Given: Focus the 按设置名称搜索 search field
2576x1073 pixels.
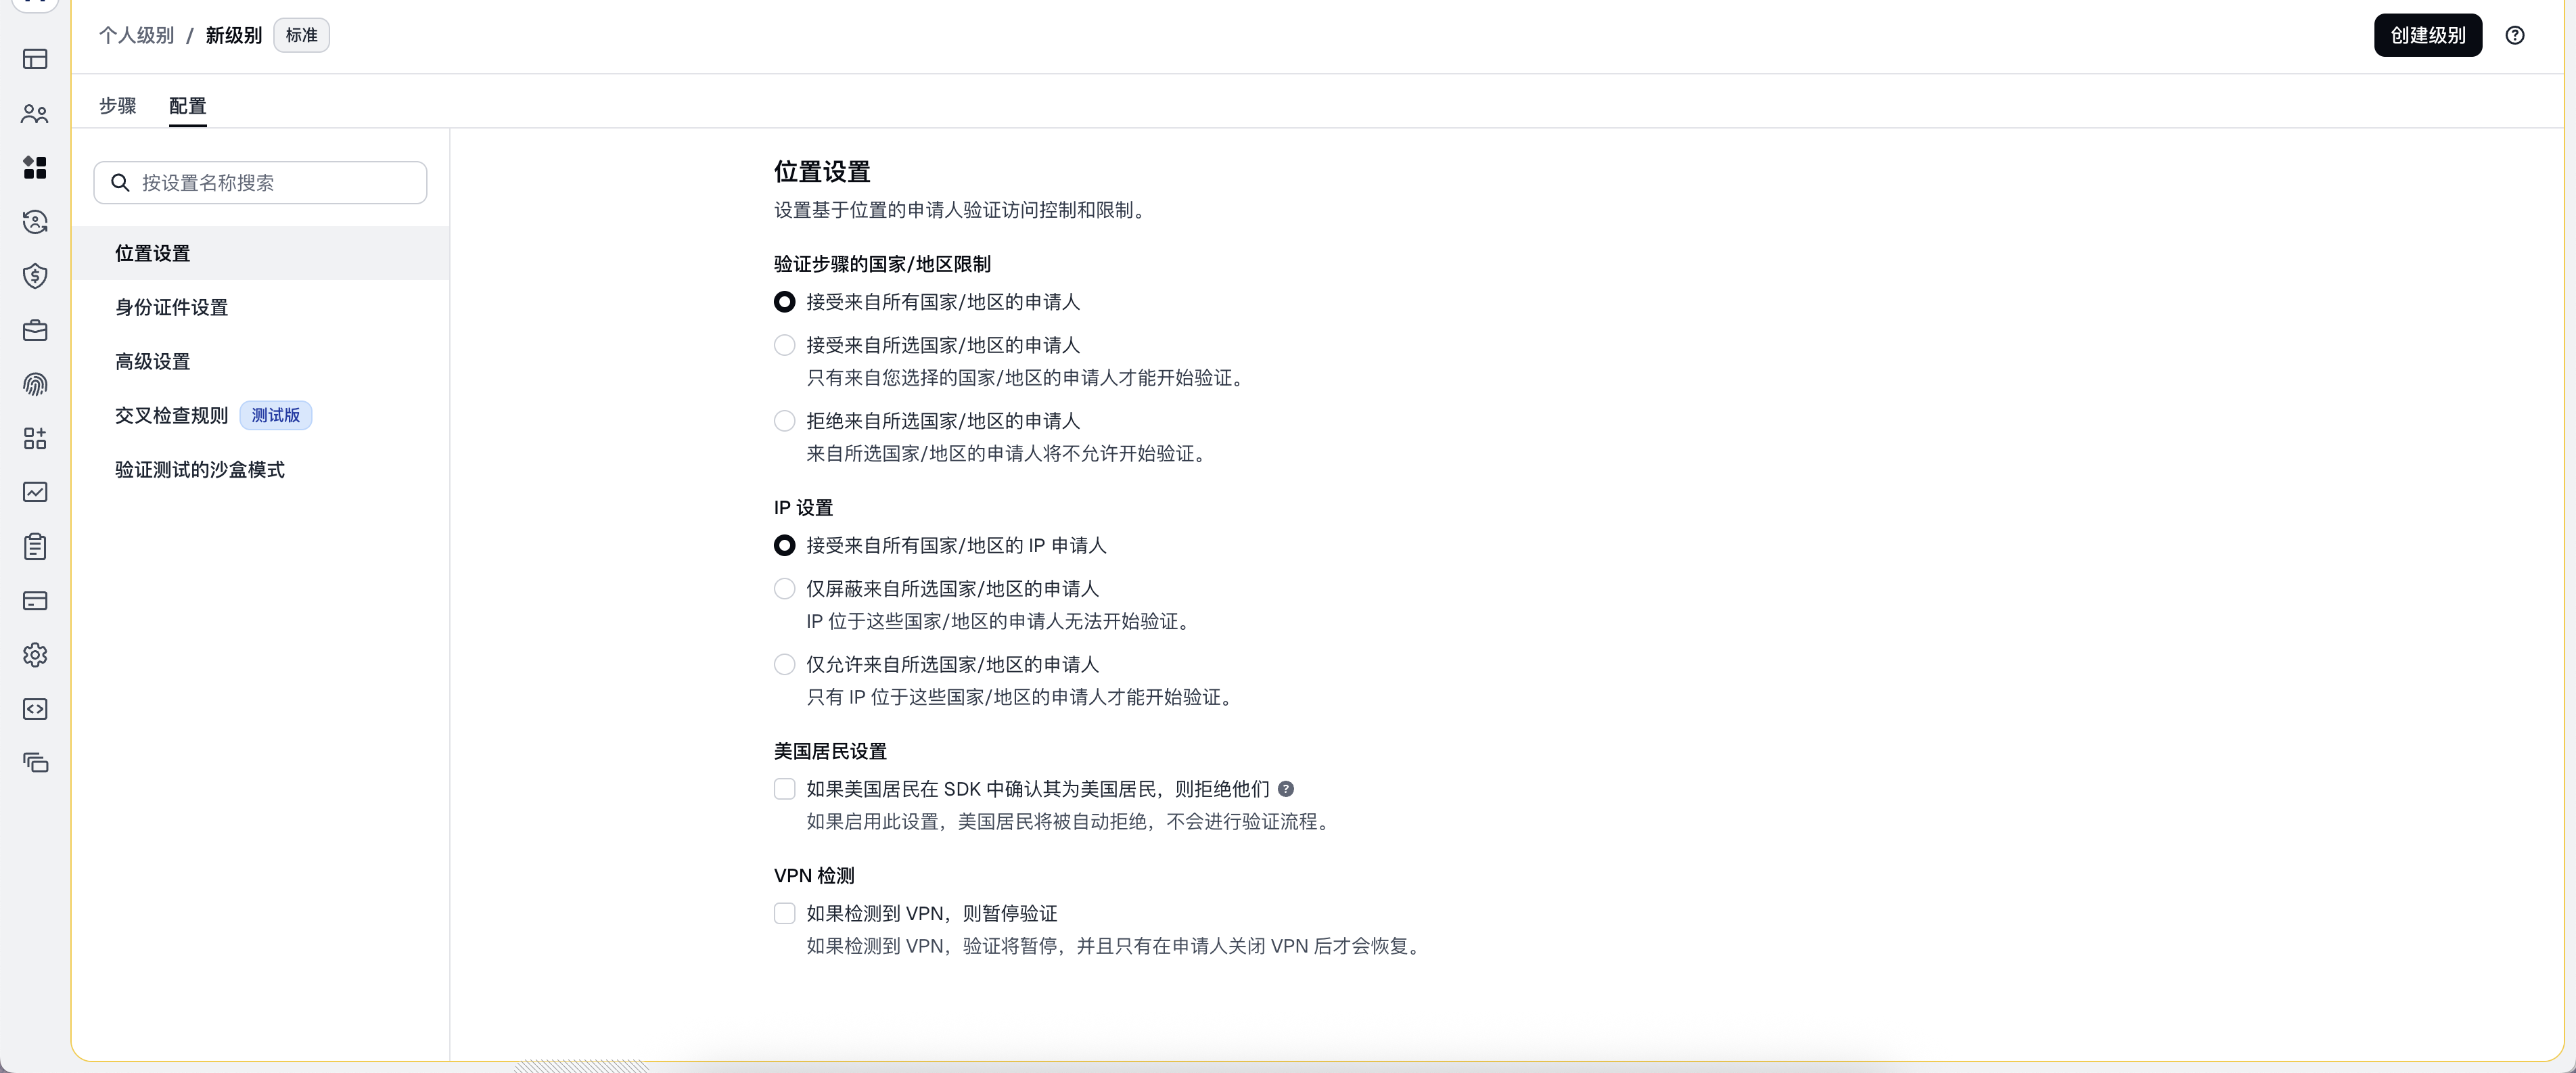Looking at the screenshot, I should pyautogui.click(x=261, y=183).
